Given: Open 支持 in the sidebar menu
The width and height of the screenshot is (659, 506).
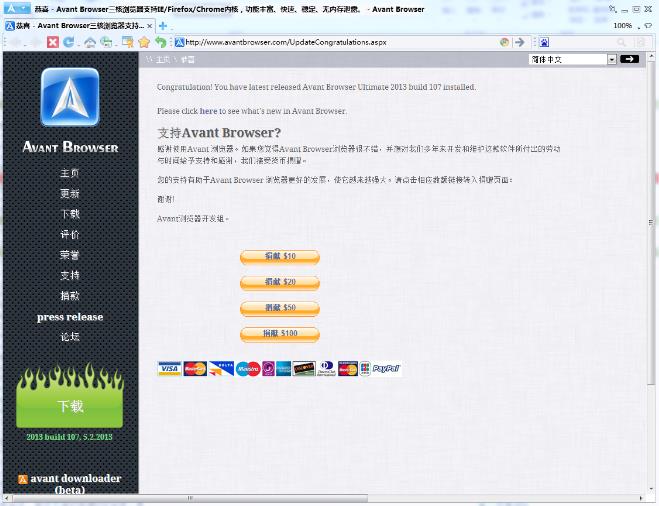Looking at the screenshot, I should (x=70, y=275).
